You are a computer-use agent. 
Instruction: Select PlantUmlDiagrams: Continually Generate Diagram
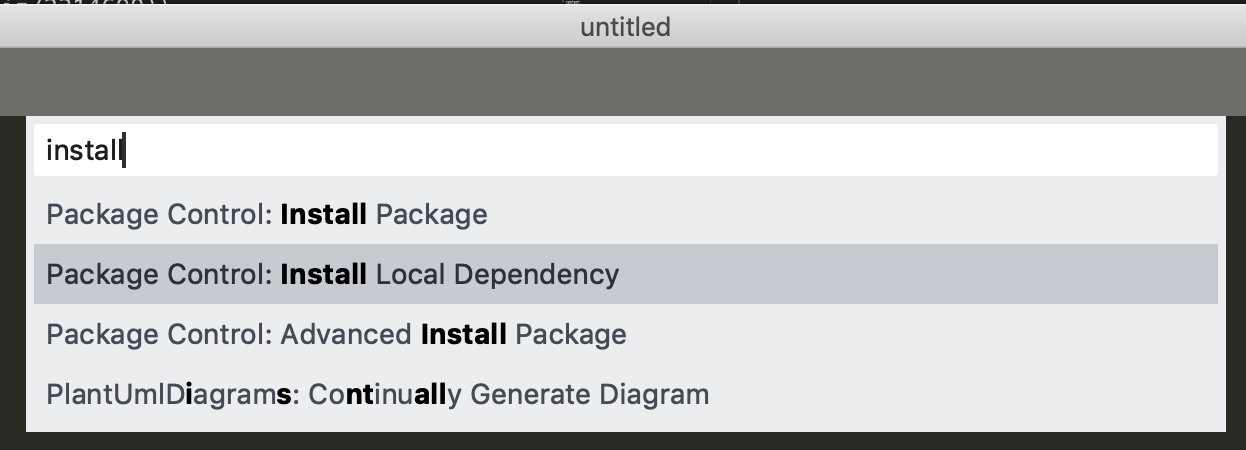coord(377,394)
